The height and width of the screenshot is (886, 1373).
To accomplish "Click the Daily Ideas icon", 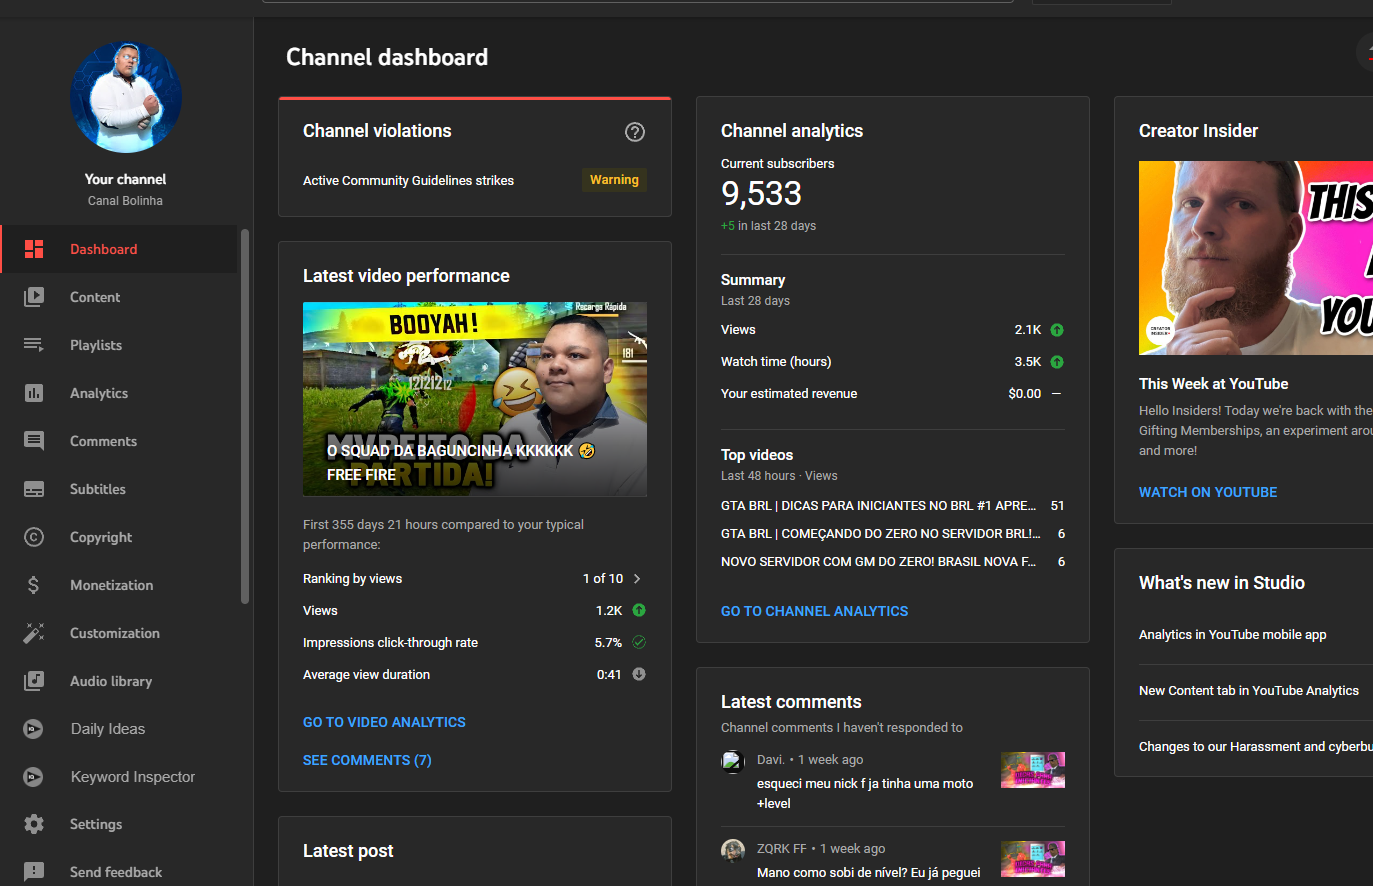I will click(33, 729).
